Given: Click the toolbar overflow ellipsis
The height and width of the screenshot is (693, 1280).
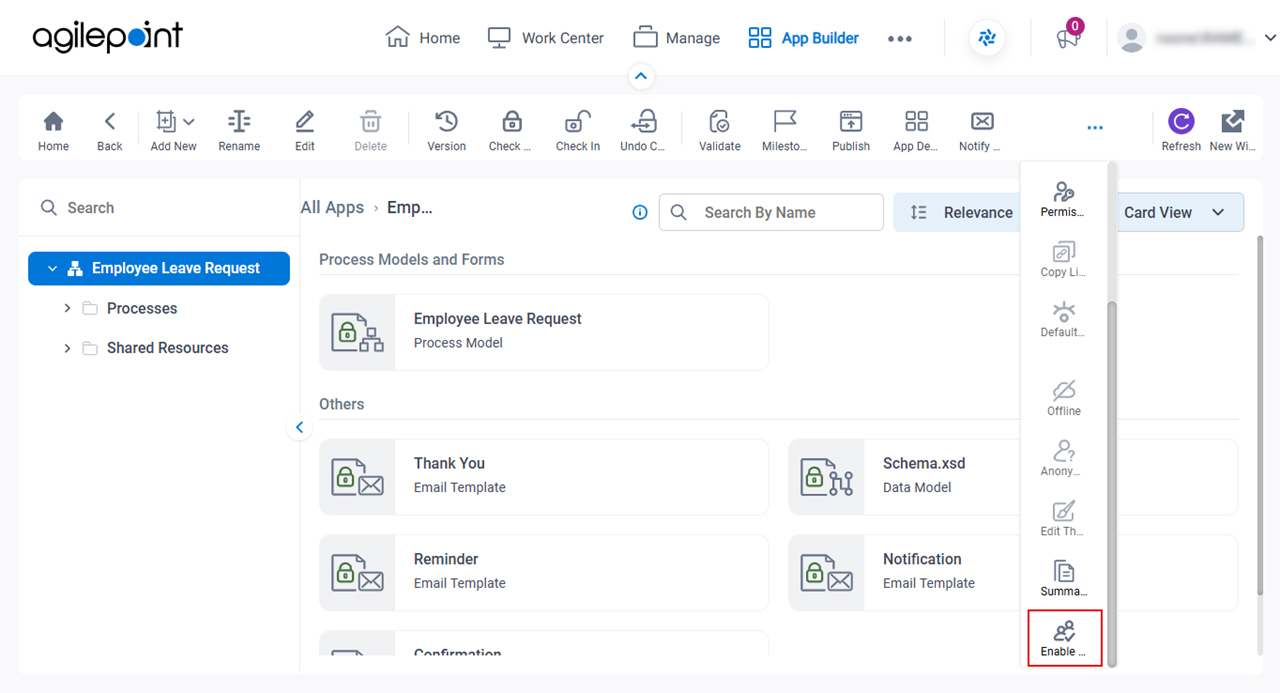Looking at the screenshot, I should [x=1095, y=128].
